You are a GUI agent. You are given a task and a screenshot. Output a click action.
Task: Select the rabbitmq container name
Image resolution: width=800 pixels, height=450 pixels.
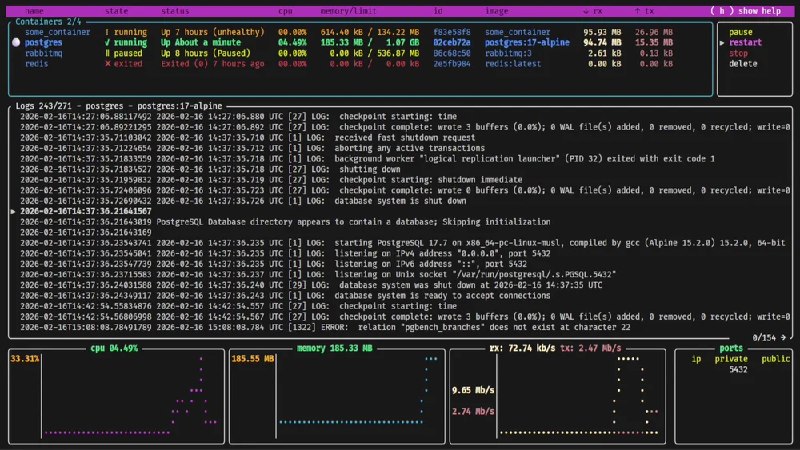(43, 53)
